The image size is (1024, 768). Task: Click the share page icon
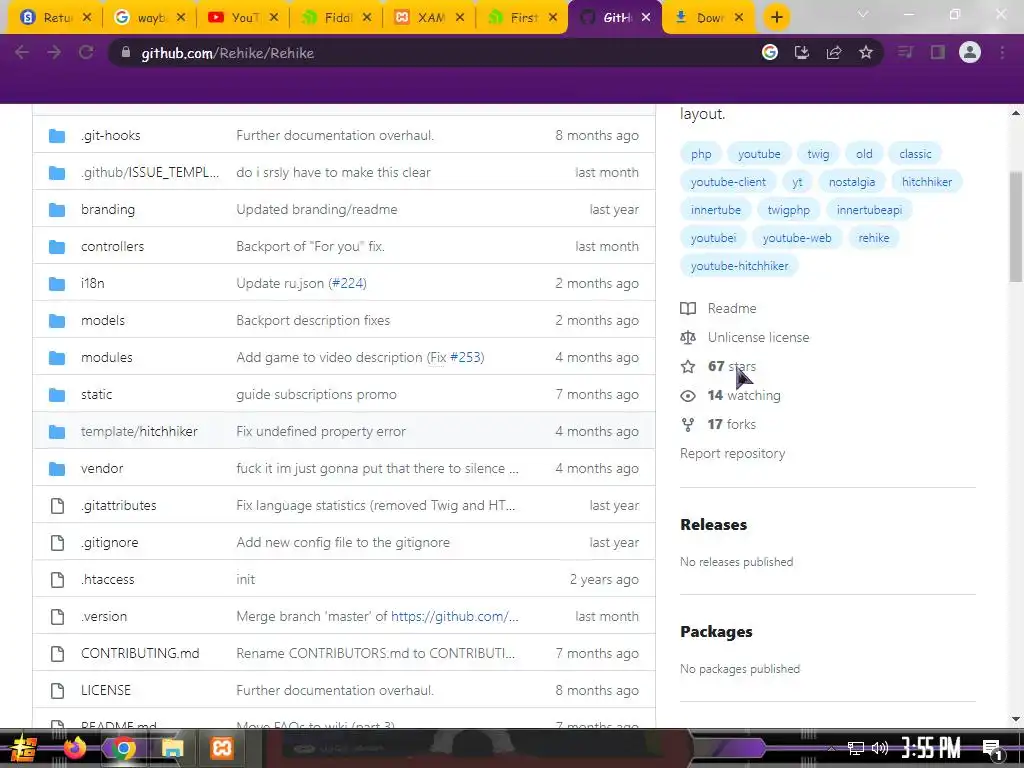pos(834,52)
